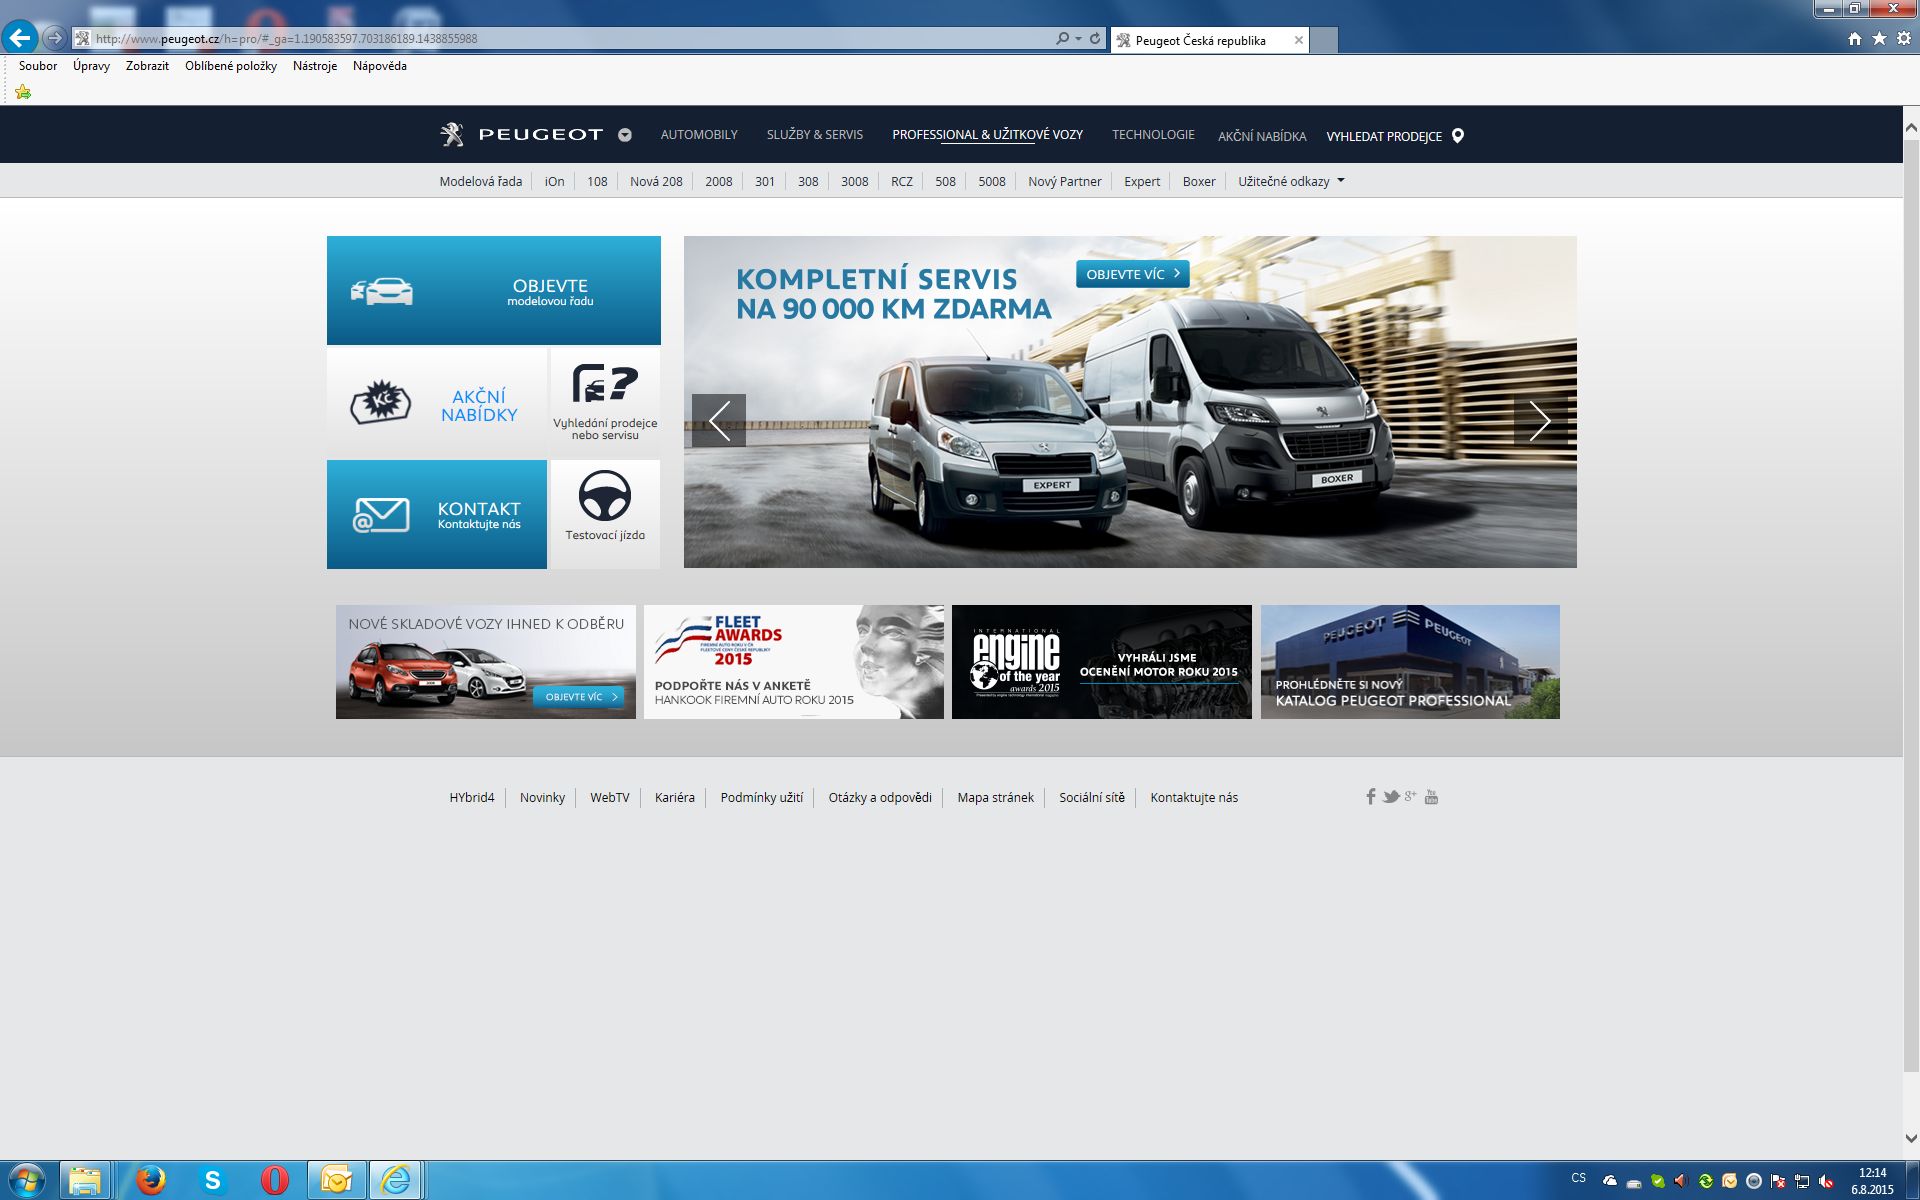Open the Boxer model link
The image size is (1920, 1200).
1199,181
